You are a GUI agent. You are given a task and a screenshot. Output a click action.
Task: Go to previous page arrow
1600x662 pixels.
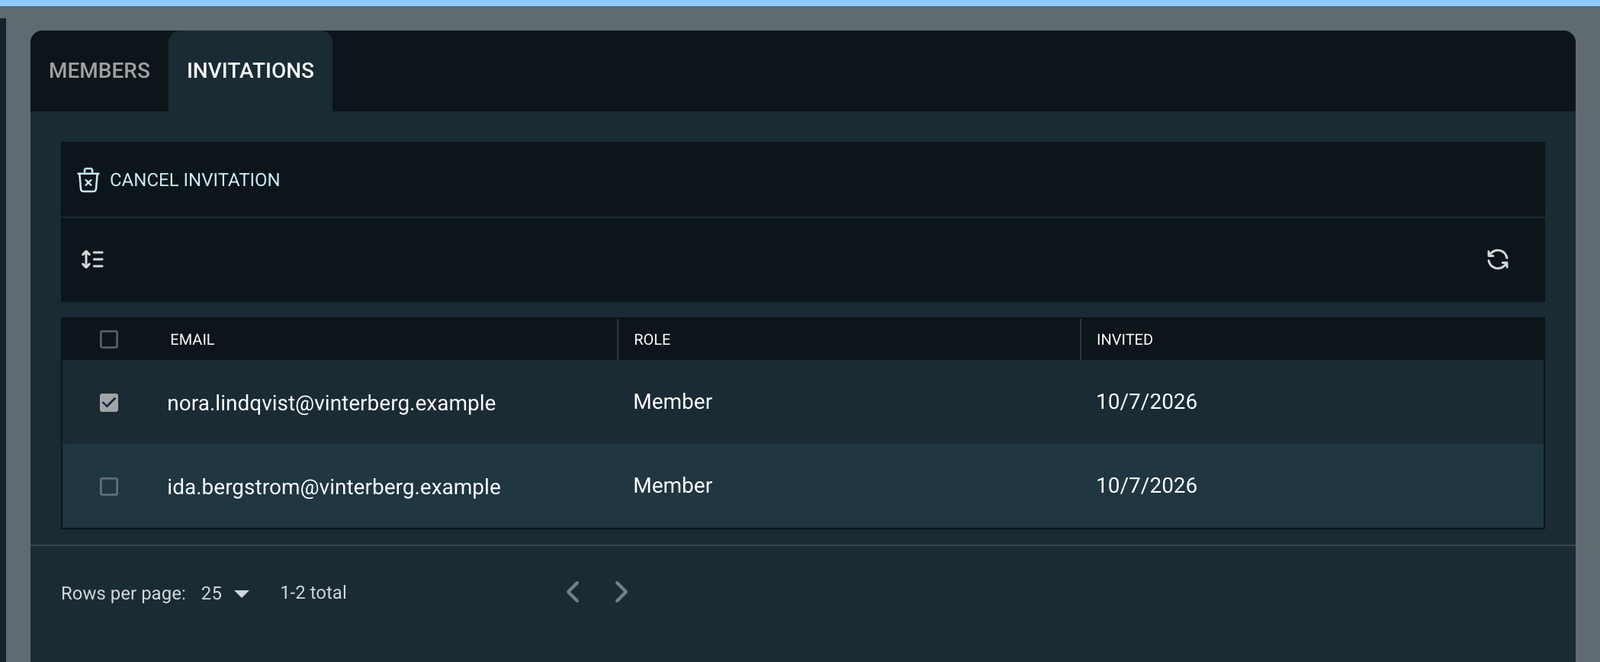[573, 592]
